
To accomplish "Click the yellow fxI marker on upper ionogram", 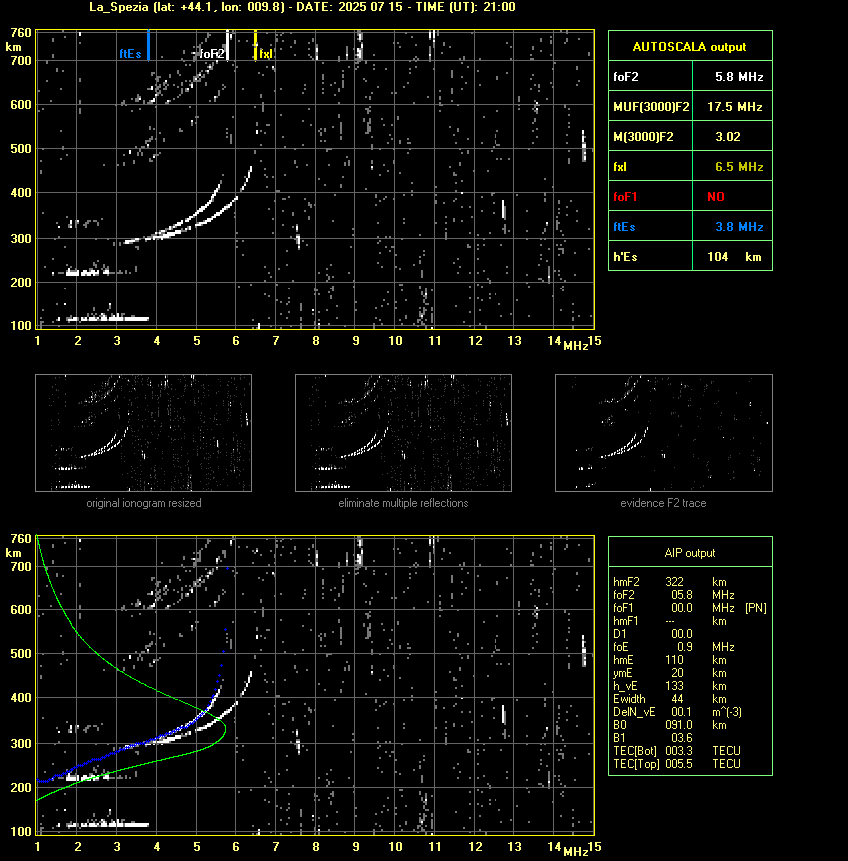I will (255, 45).
